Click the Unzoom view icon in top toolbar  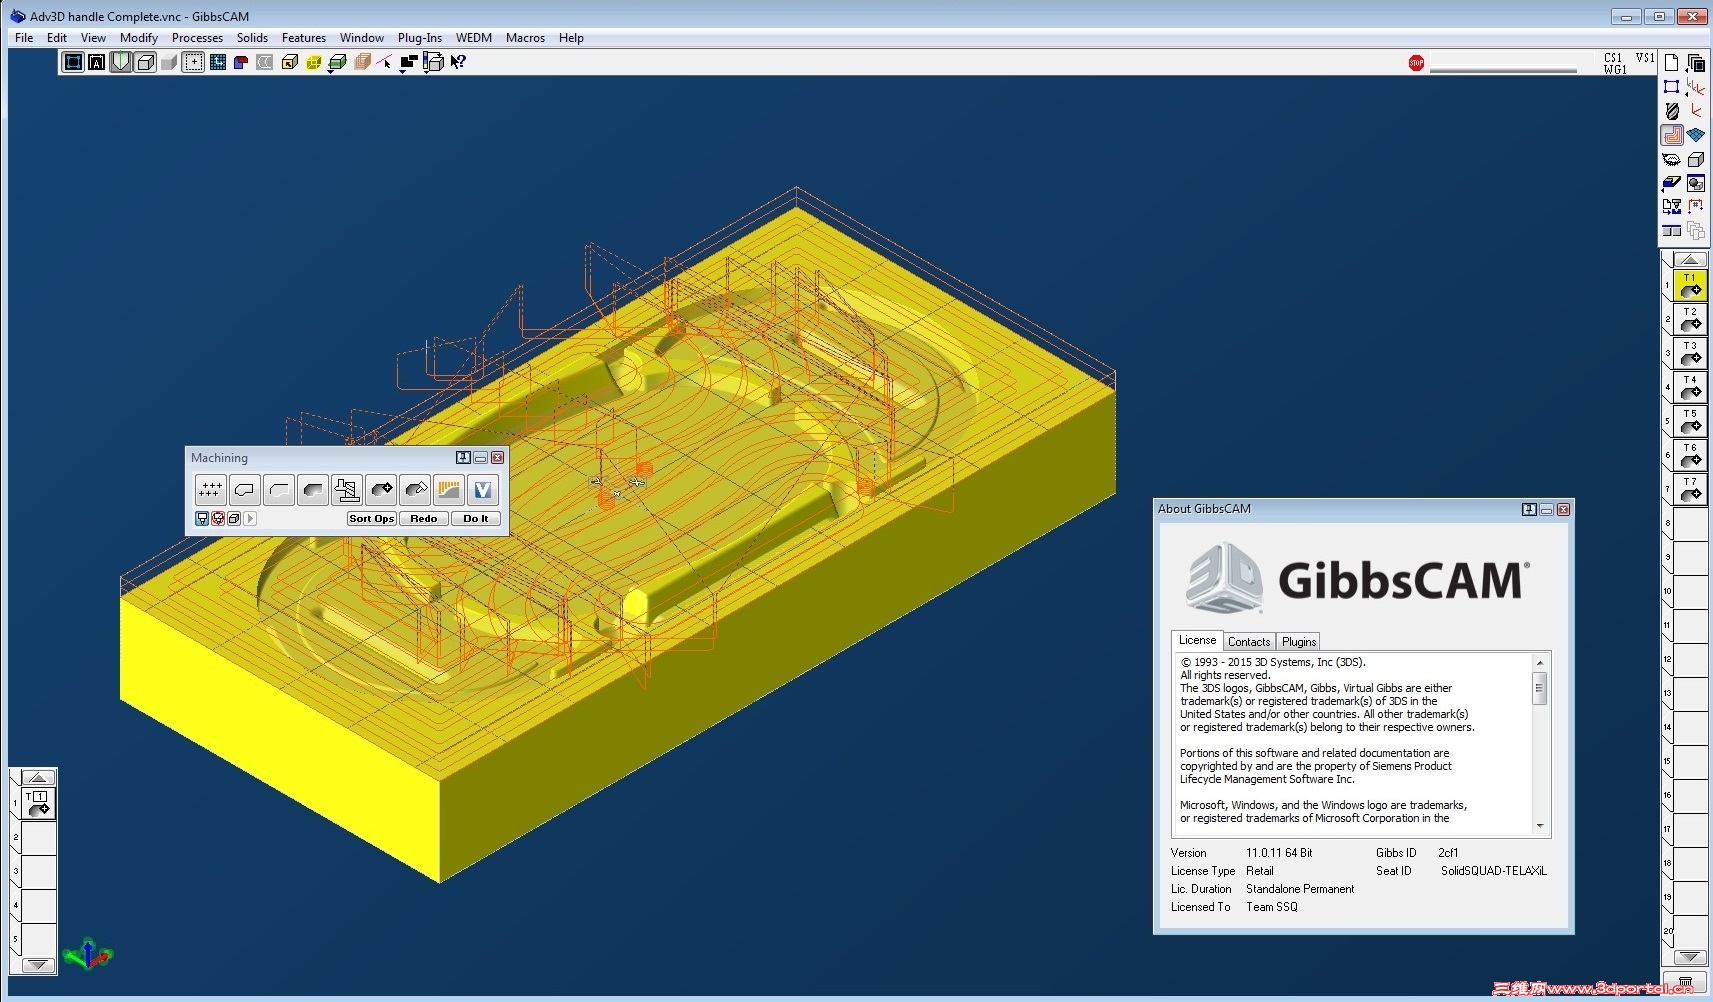(73, 62)
